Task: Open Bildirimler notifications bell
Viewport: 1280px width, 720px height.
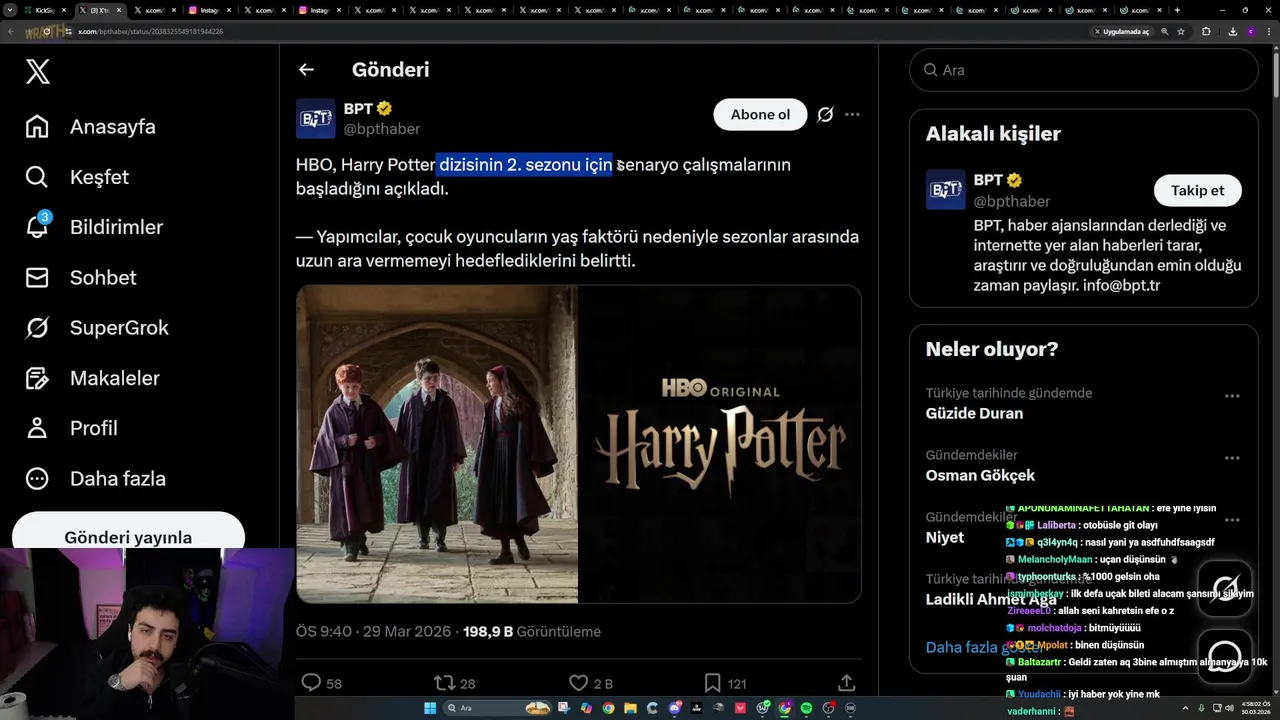Action: [x=94, y=227]
